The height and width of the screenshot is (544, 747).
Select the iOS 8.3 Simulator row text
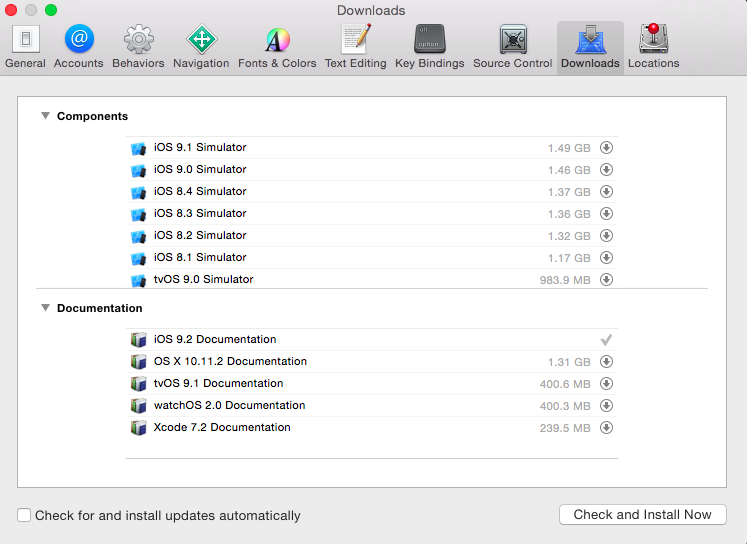[x=200, y=213]
